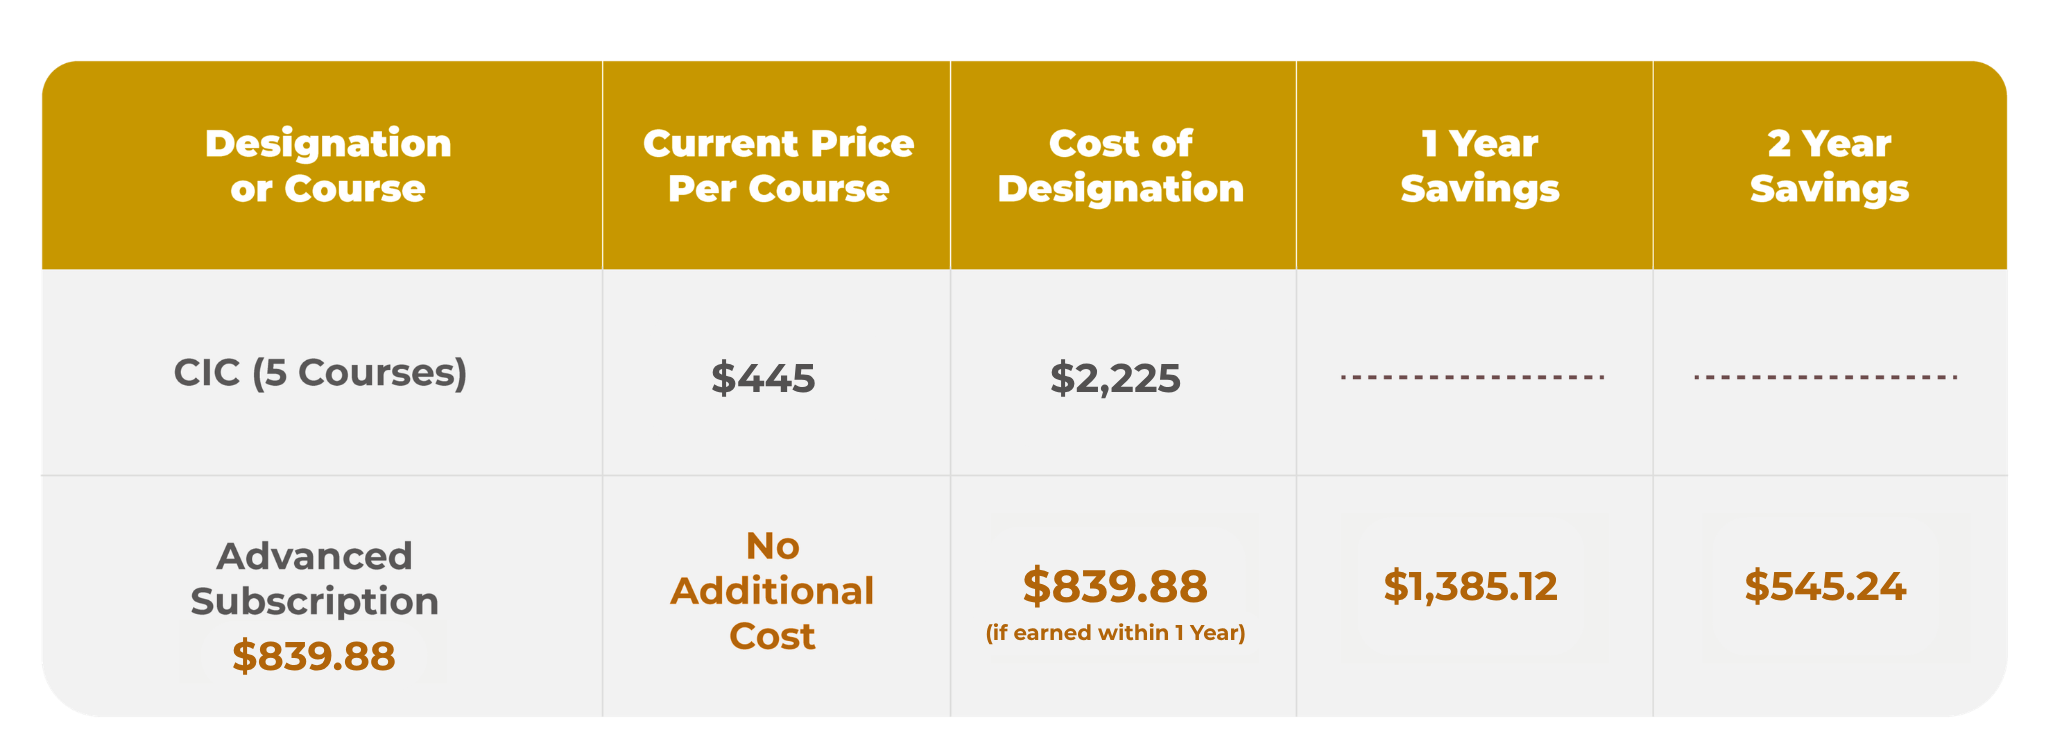Click the word 'Subscription' in bottom row
2048x756 pixels.
point(314,601)
